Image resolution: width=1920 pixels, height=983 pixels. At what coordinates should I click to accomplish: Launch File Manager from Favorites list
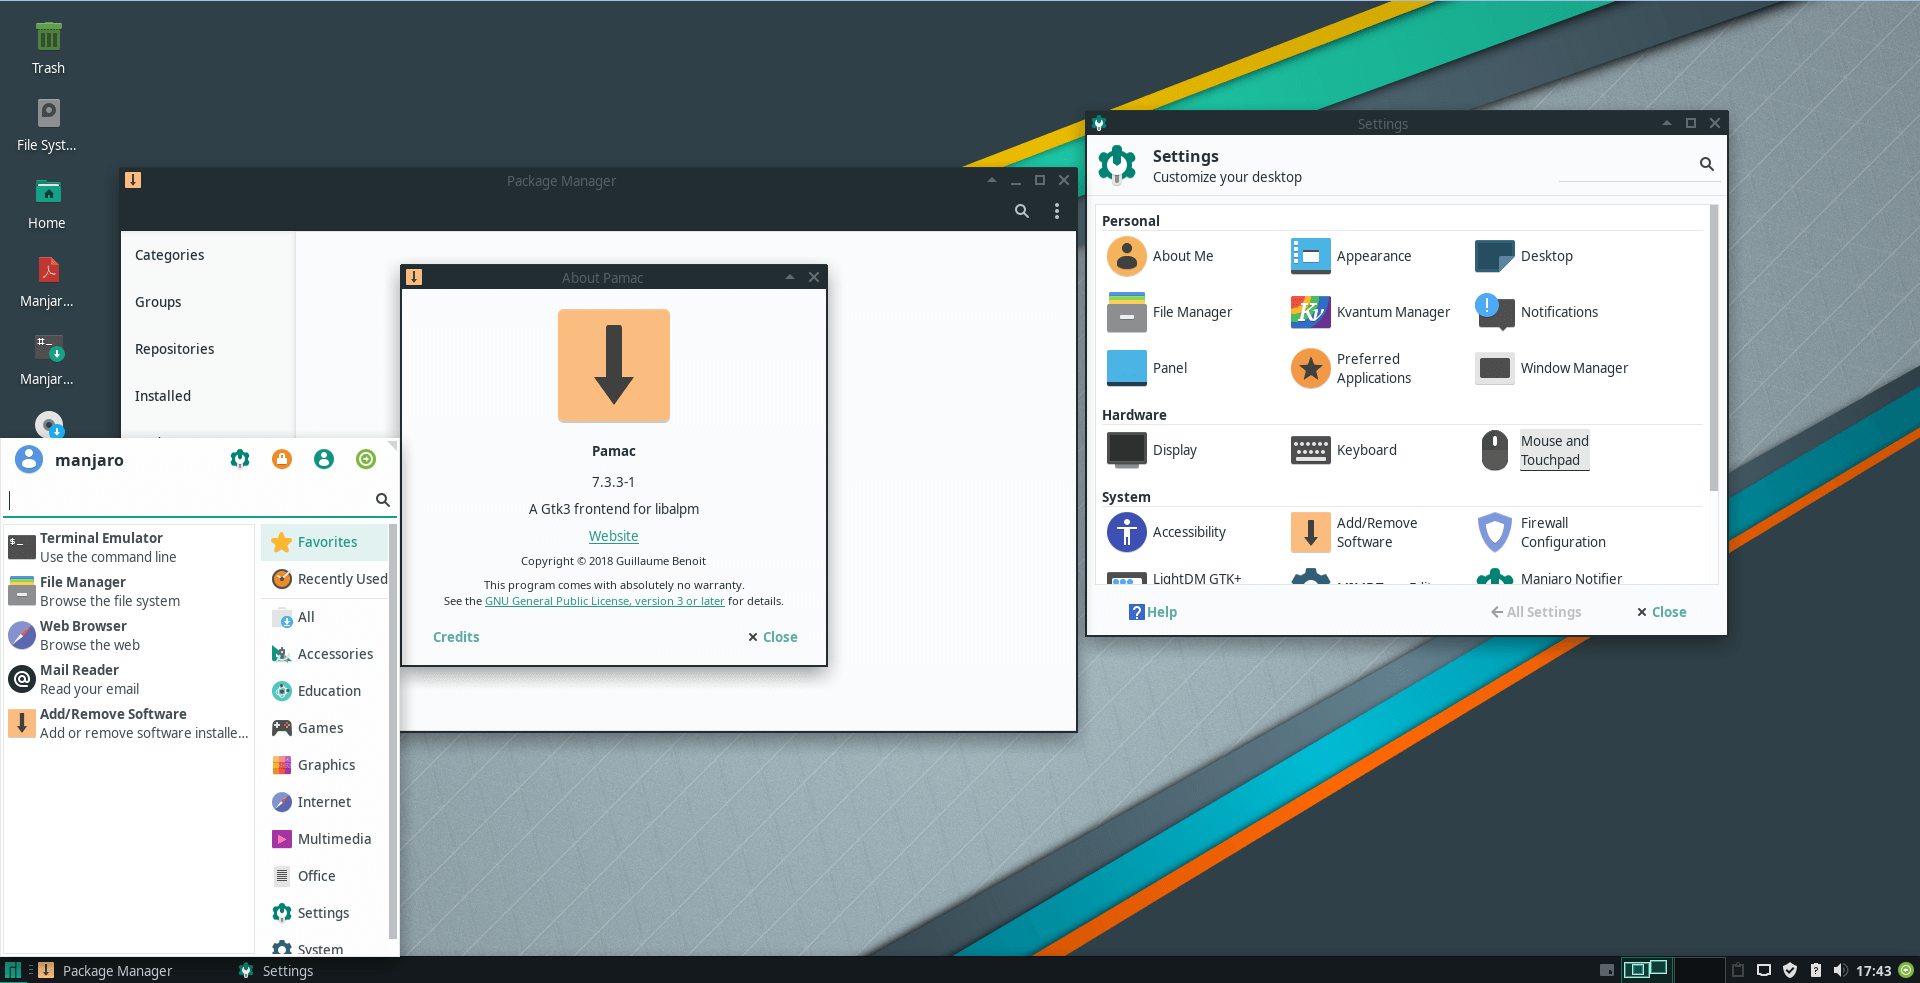pos(129,592)
